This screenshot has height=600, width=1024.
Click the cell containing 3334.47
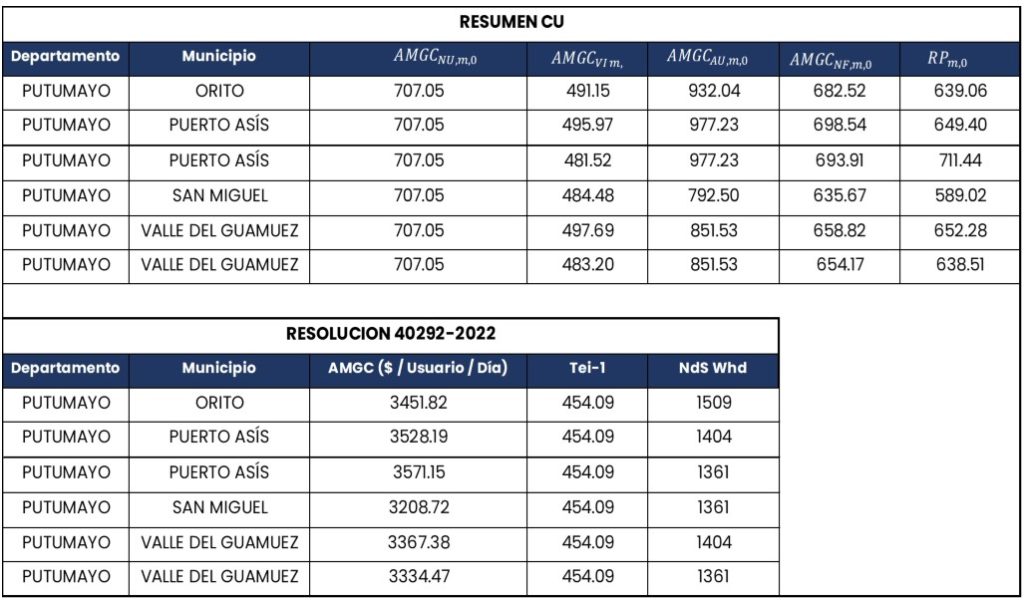(x=418, y=577)
